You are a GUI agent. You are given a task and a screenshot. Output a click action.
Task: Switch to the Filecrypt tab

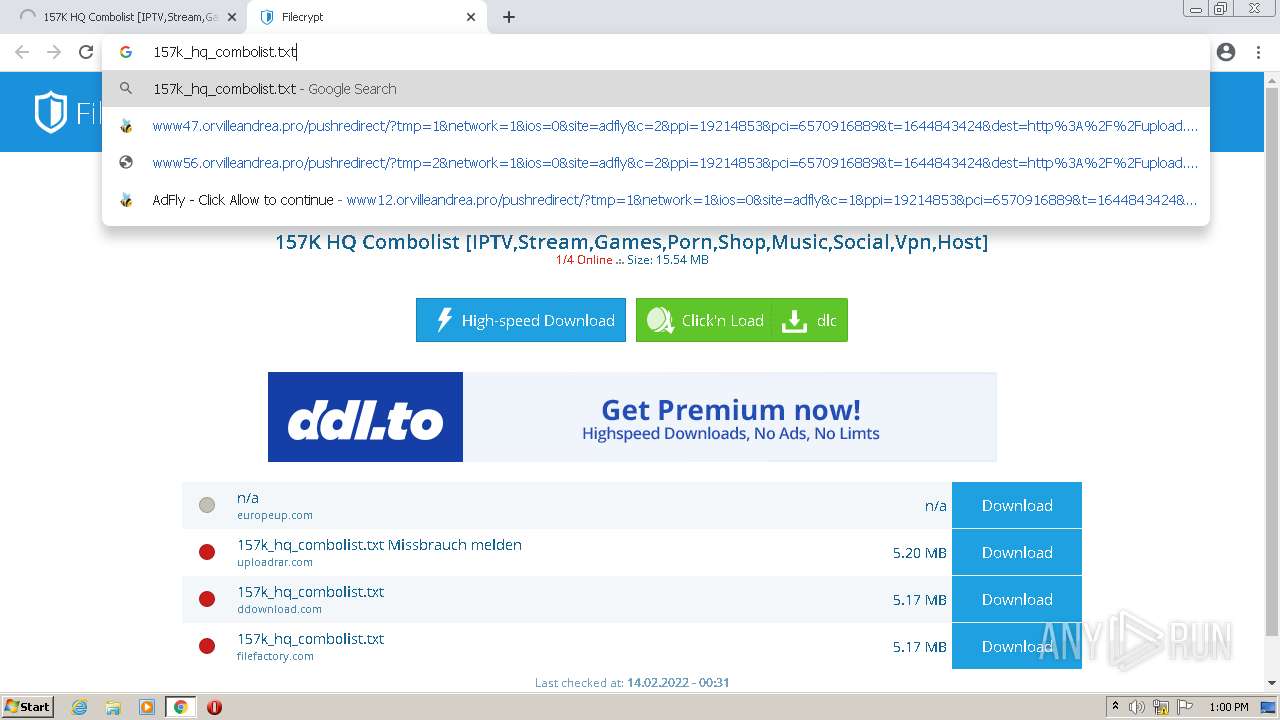[x=365, y=17]
